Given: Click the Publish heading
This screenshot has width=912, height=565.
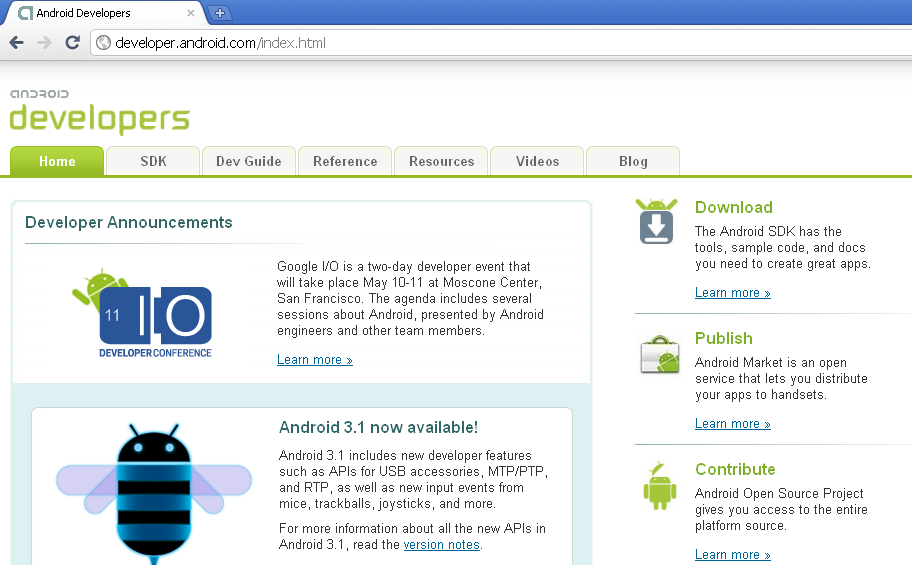Looking at the screenshot, I should click(x=724, y=338).
